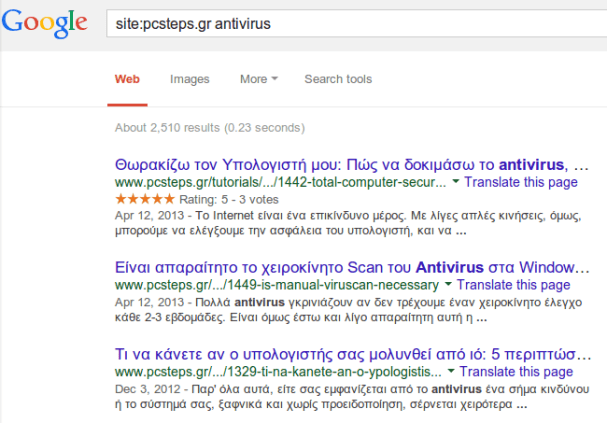Viewport: 607px width, 423px height.
Task: Open the Τι να κάνετε αν ο υπολογιστής result
Action: point(353,354)
